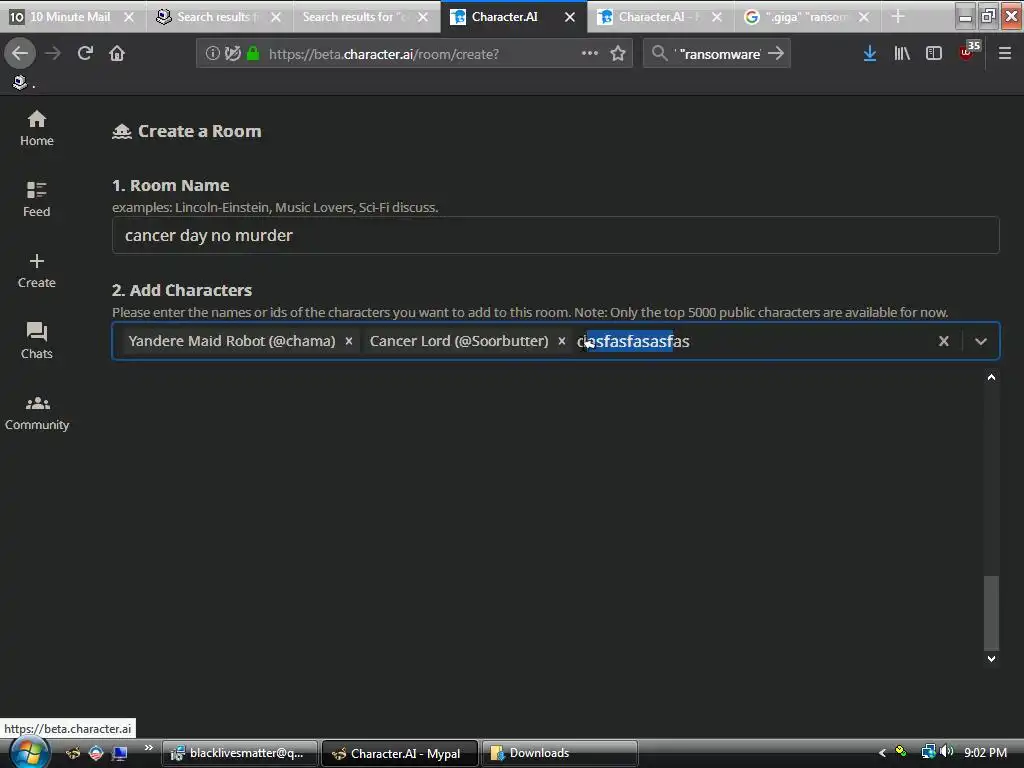Show hidden tray icons arrow

(x=882, y=753)
